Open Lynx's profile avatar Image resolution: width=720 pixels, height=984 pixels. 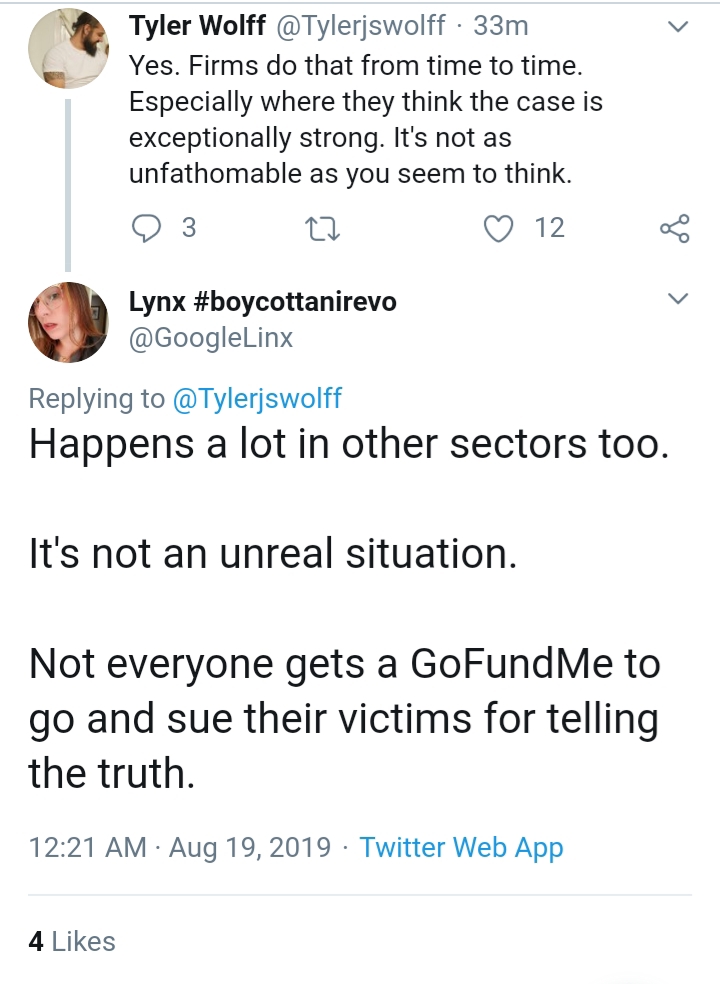(68, 322)
